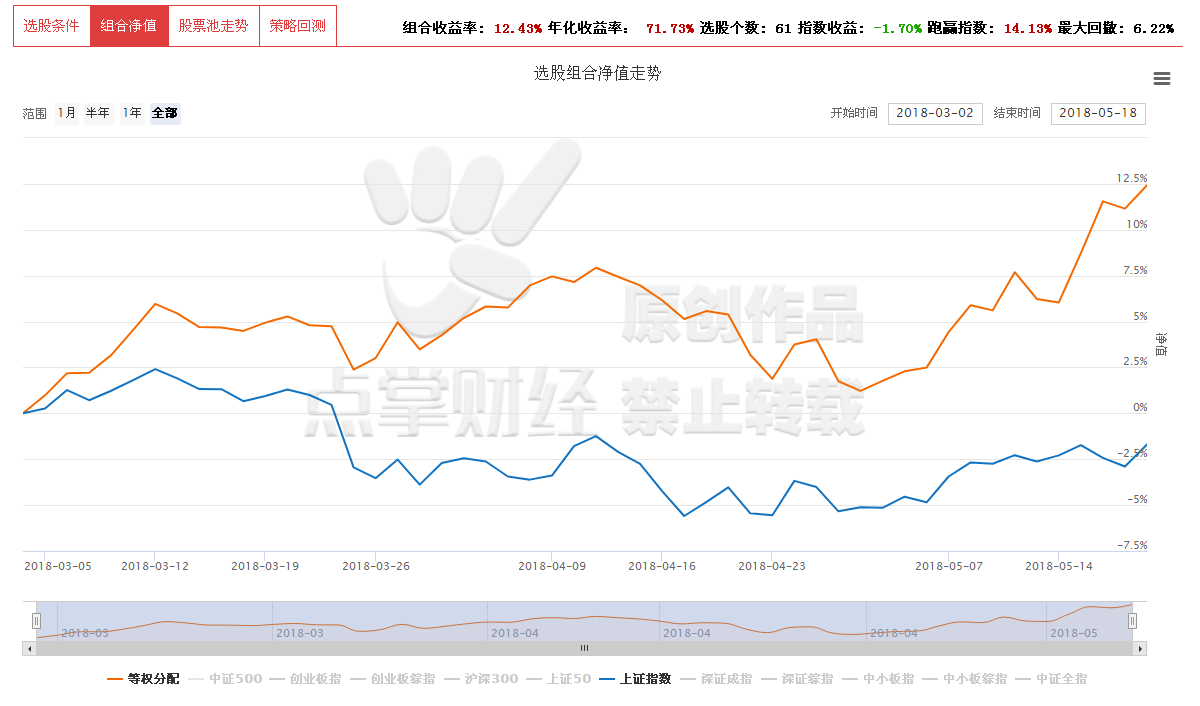Toggle the 上证50 series in legend
Viewport: 1200px width, 706px height.
pos(558,679)
